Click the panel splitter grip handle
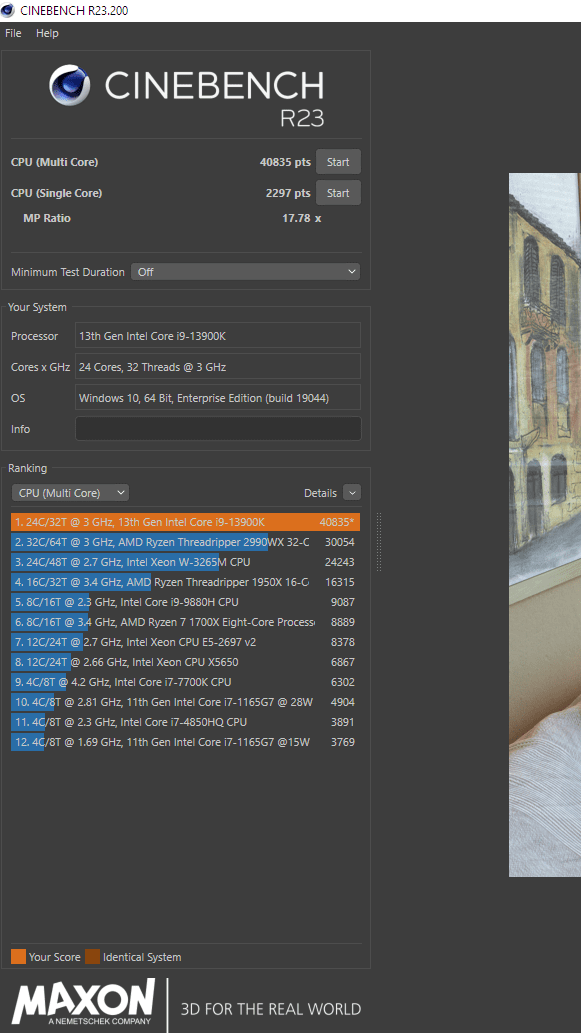Screen dimensions: 581x1033 379,542
